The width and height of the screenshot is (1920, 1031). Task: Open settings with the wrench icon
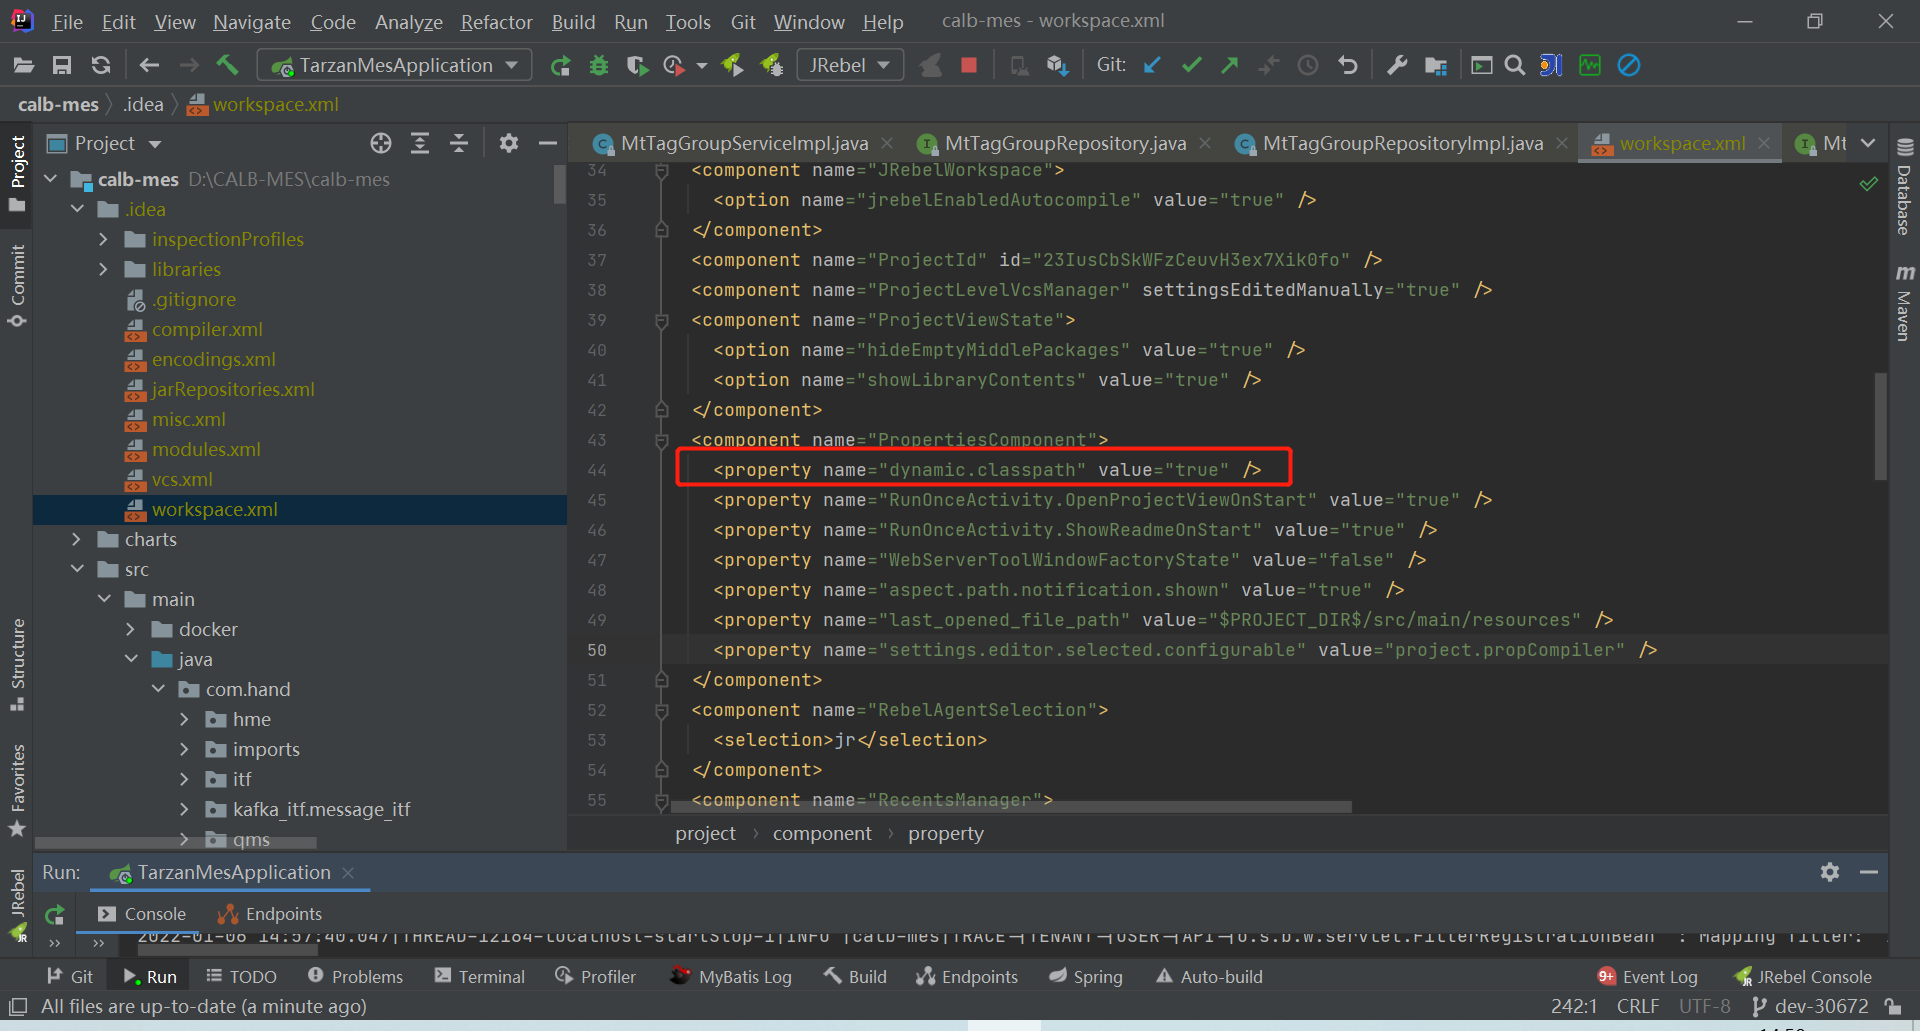tap(1397, 66)
